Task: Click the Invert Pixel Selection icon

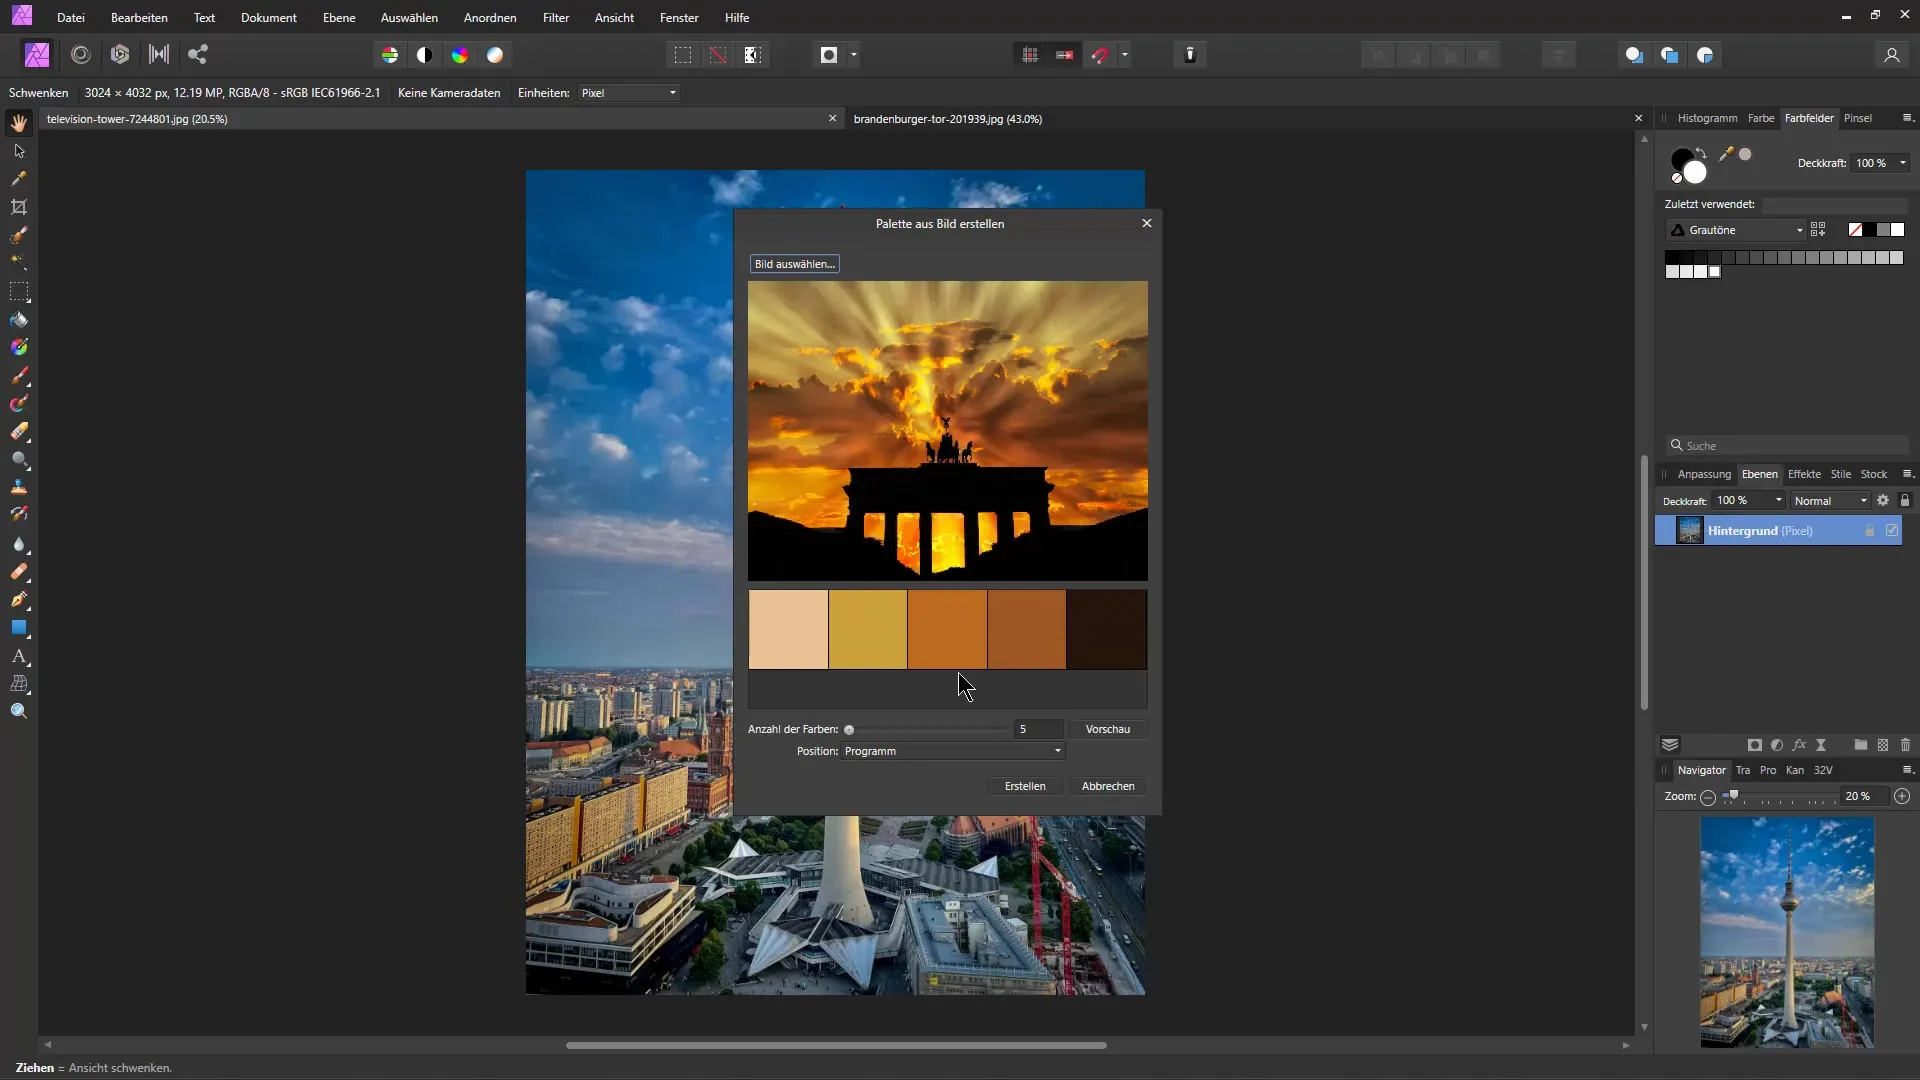Action: click(x=753, y=55)
